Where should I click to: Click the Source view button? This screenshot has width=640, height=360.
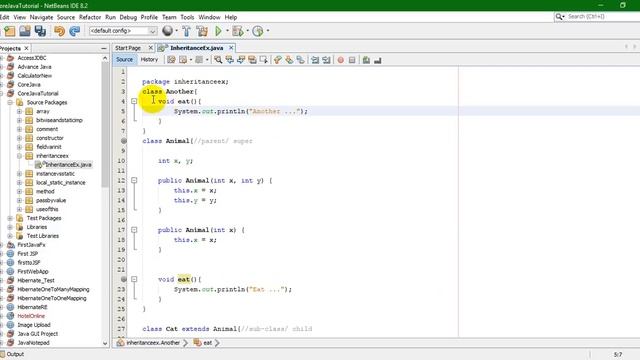click(124, 60)
